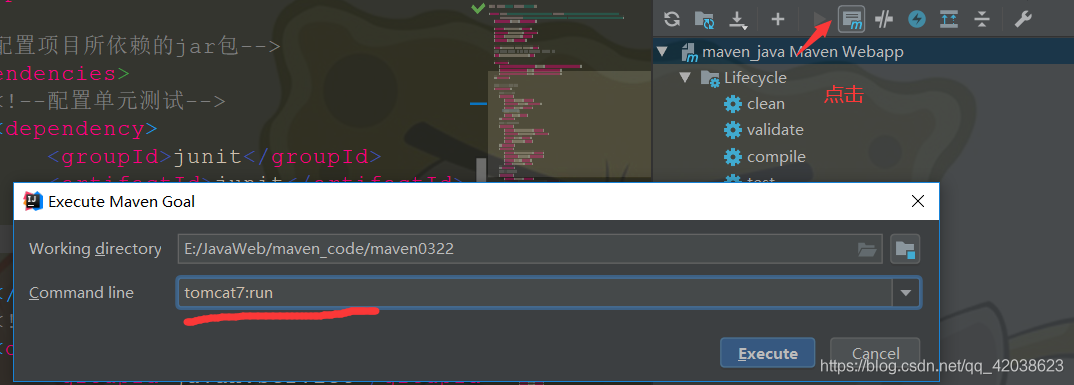The image size is (1074, 385).
Task: Add a Maven project with plus icon
Action: pyautogui.click(x=777, y=19)
